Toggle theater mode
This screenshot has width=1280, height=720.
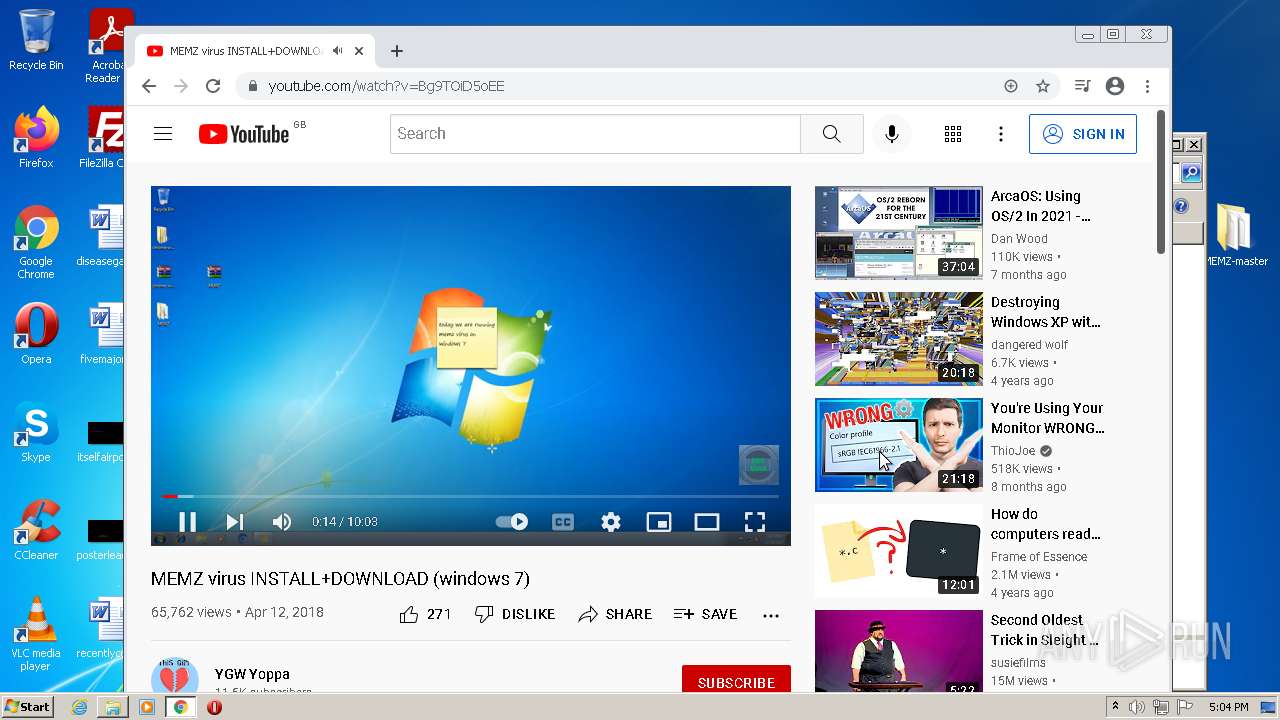tap(707, 521)
